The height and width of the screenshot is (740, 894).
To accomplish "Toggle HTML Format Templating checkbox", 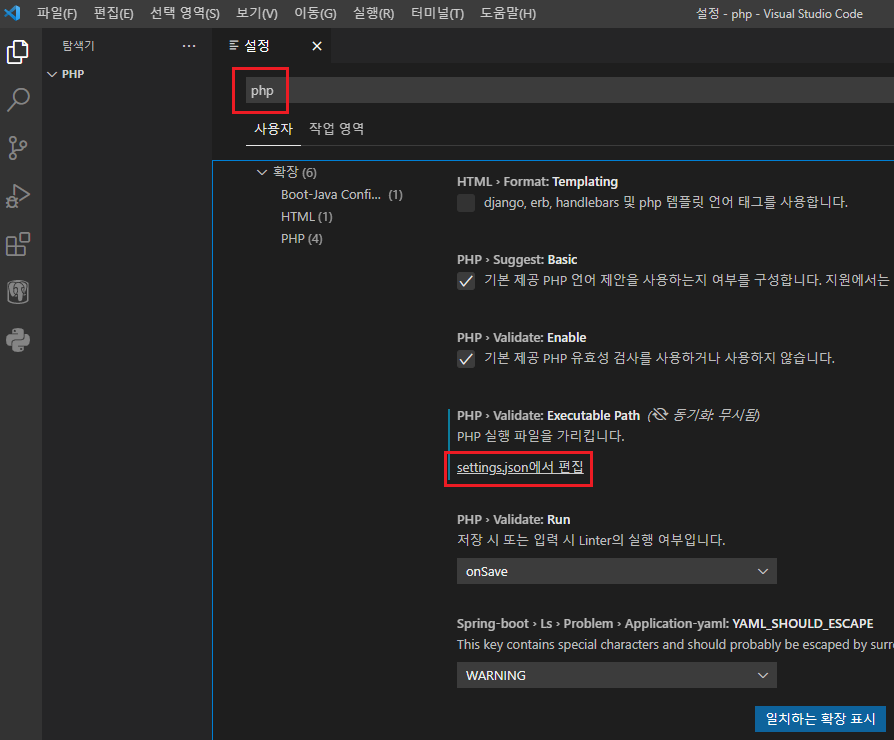I will click(x=466, y=202).
